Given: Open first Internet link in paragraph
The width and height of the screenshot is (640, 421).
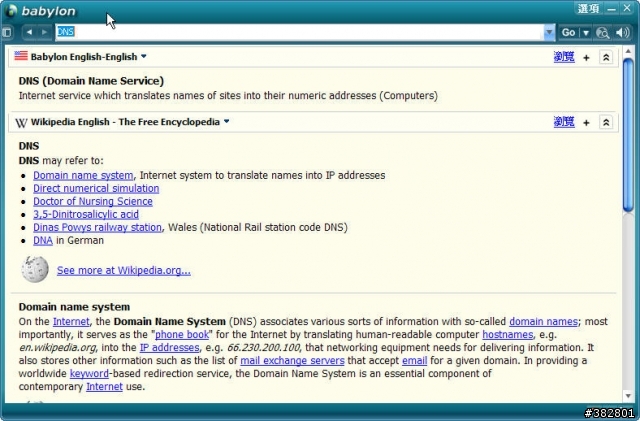Looking at the screenshot, I should [71, 322].
